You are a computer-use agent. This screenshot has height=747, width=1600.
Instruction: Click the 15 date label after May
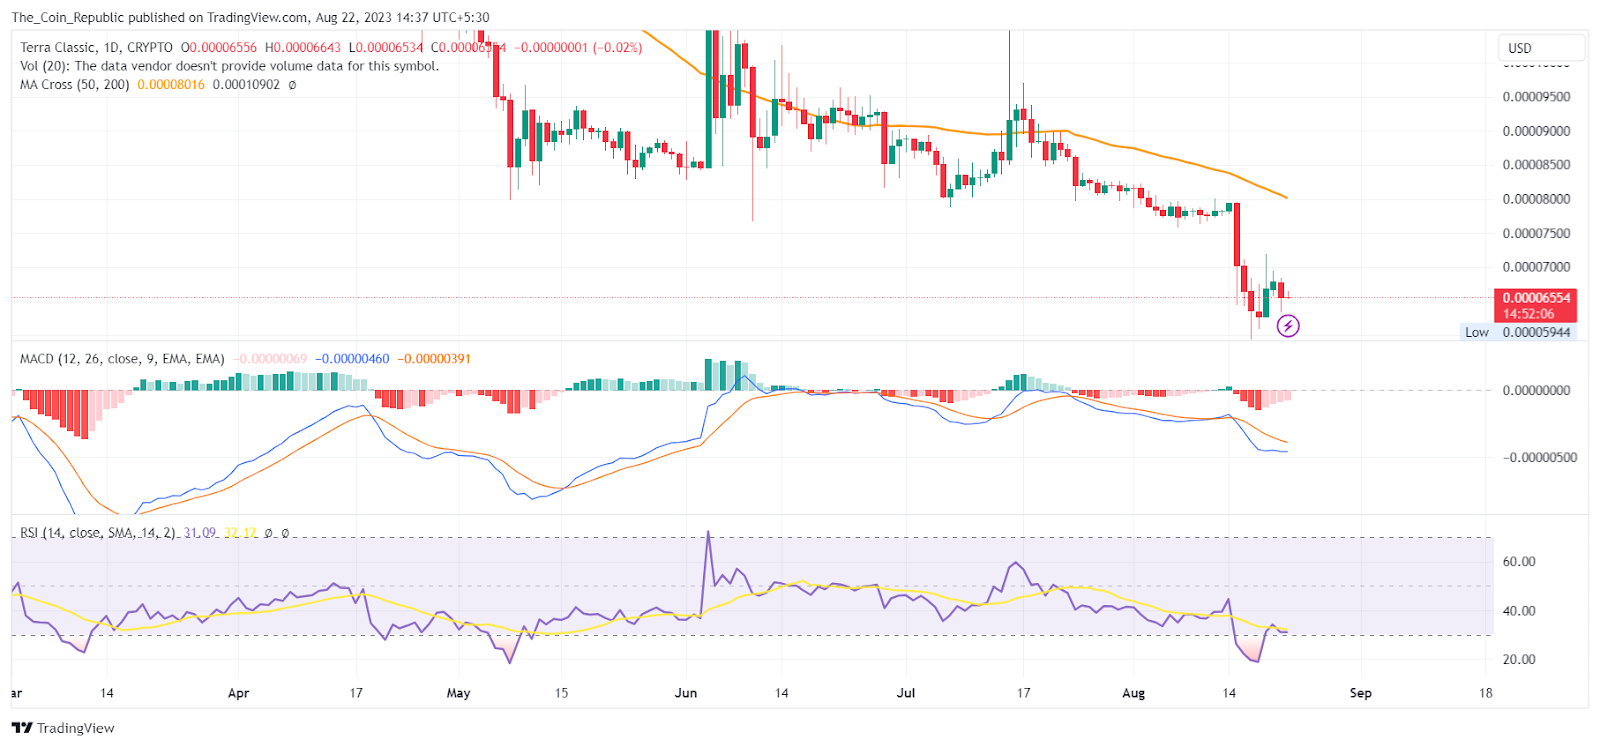[561, 693]
